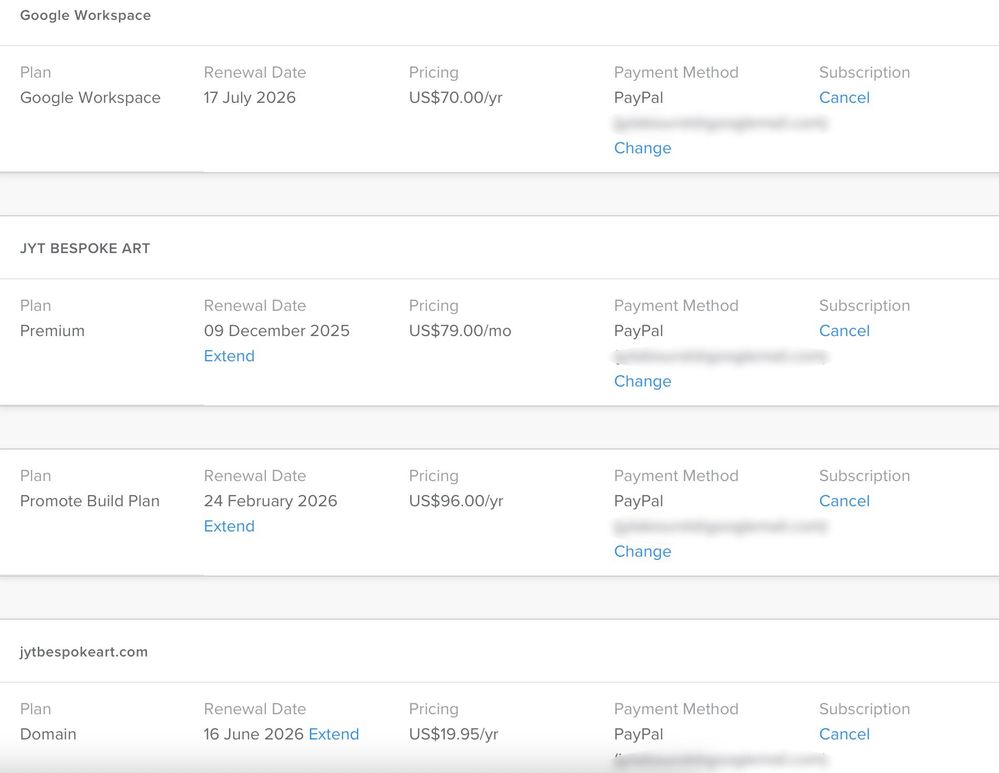Cancel the jytbespokeart.com domain subscription
999x773 pixels.
tap(843, 733)
